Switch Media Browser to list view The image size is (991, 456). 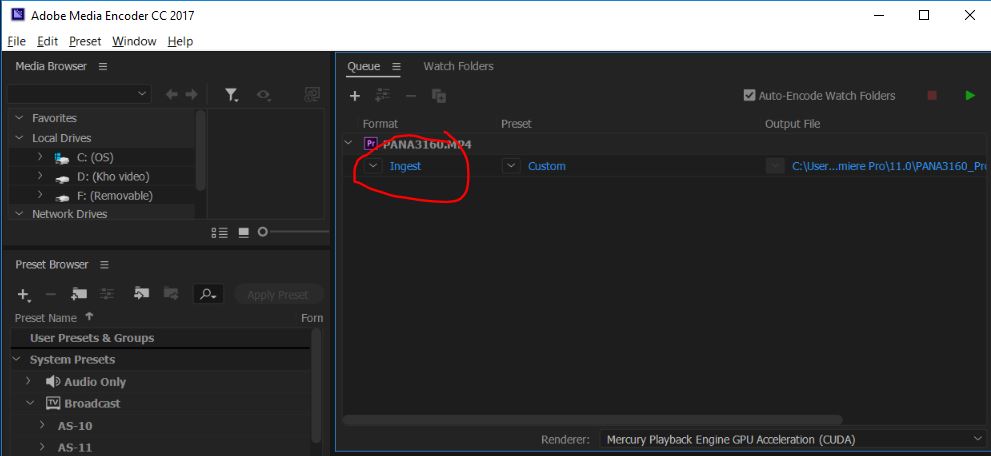pyautogui.click(x=219, y=232)
